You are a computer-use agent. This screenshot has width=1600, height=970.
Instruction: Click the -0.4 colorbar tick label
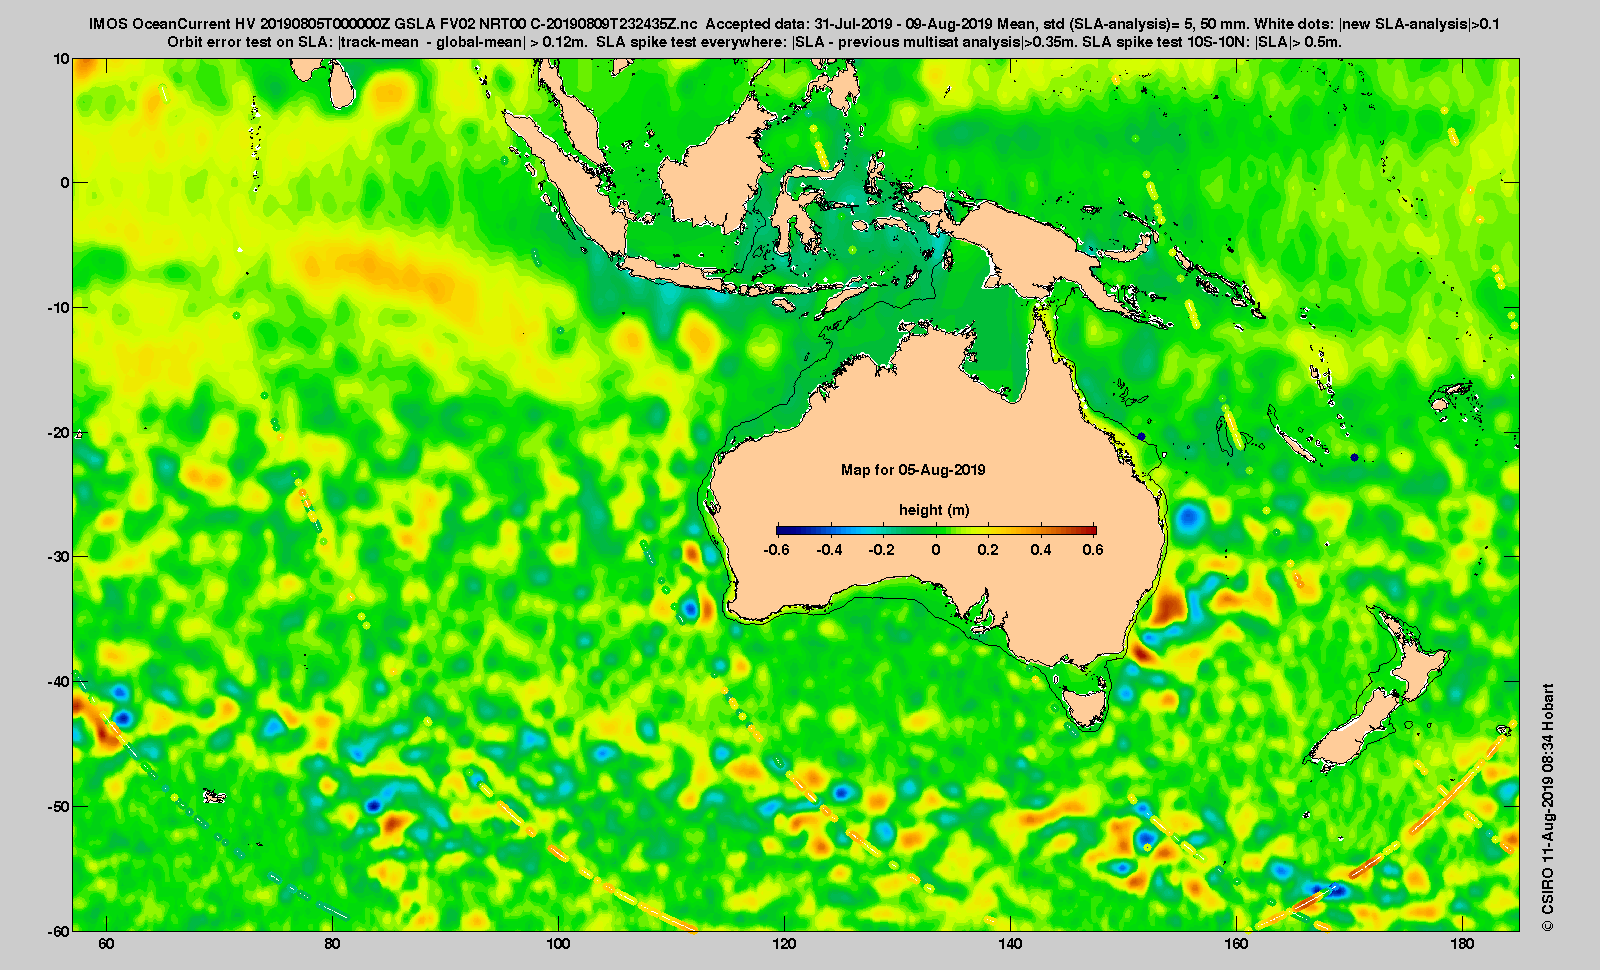click(829, 550)
